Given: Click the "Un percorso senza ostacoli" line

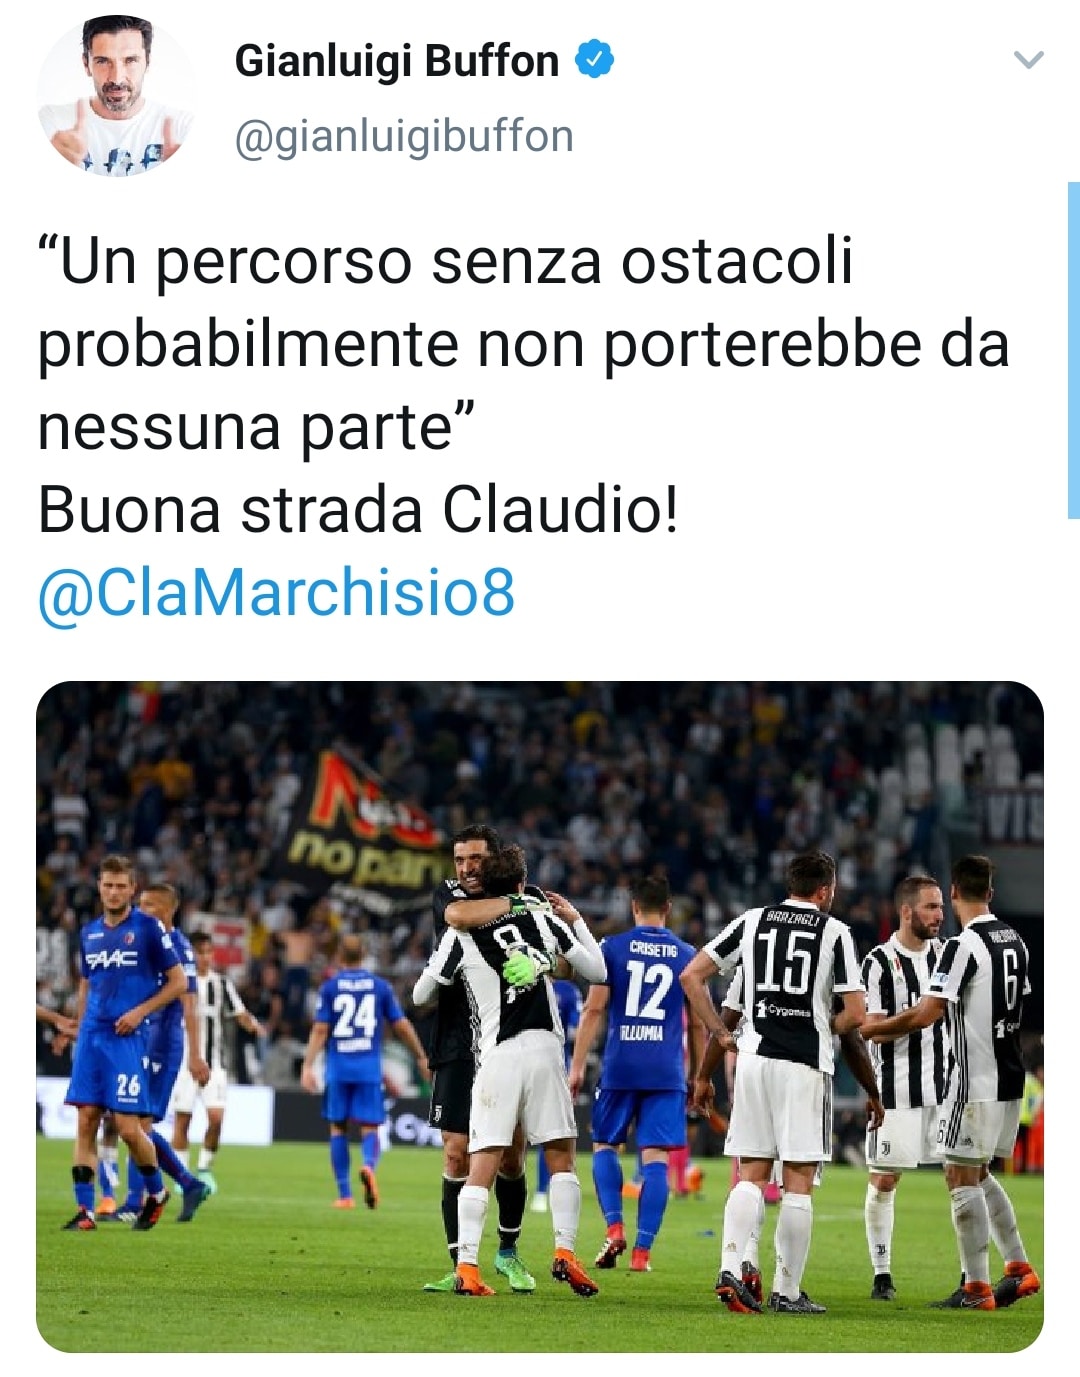Looking at the screenshot, I should click(445, 262).
